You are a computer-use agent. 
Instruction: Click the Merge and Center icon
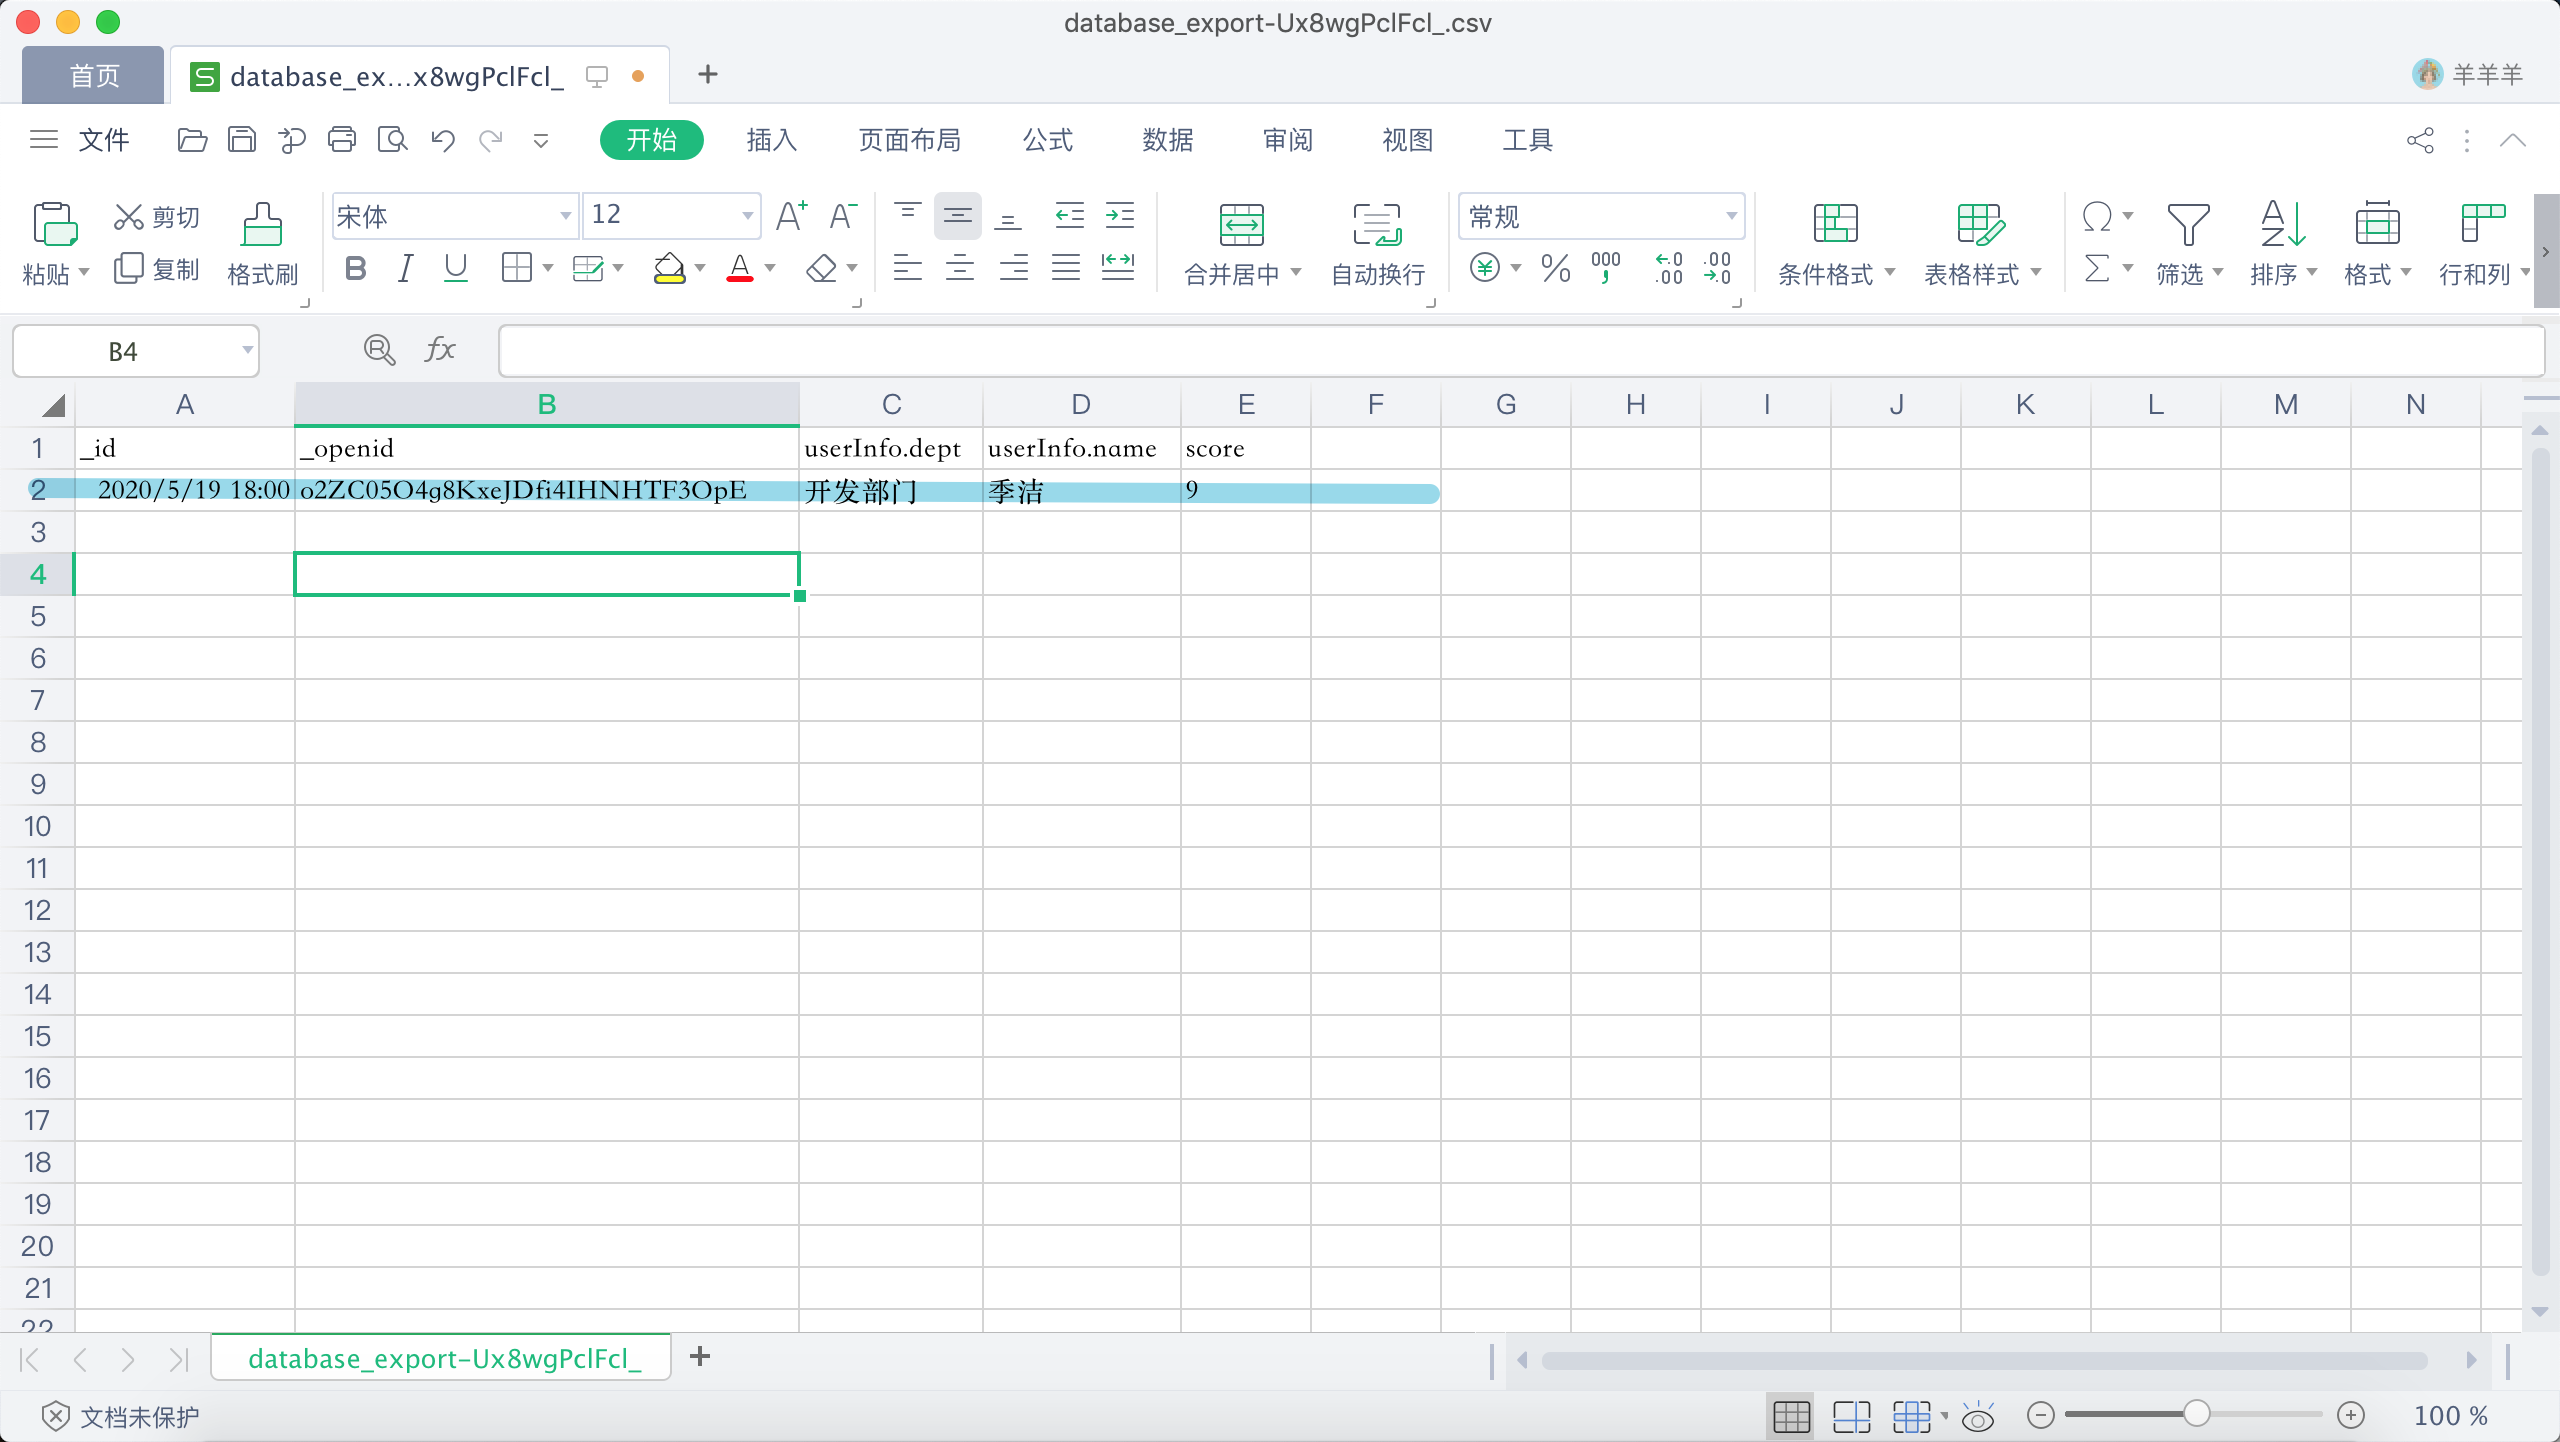pos(1241,225)
